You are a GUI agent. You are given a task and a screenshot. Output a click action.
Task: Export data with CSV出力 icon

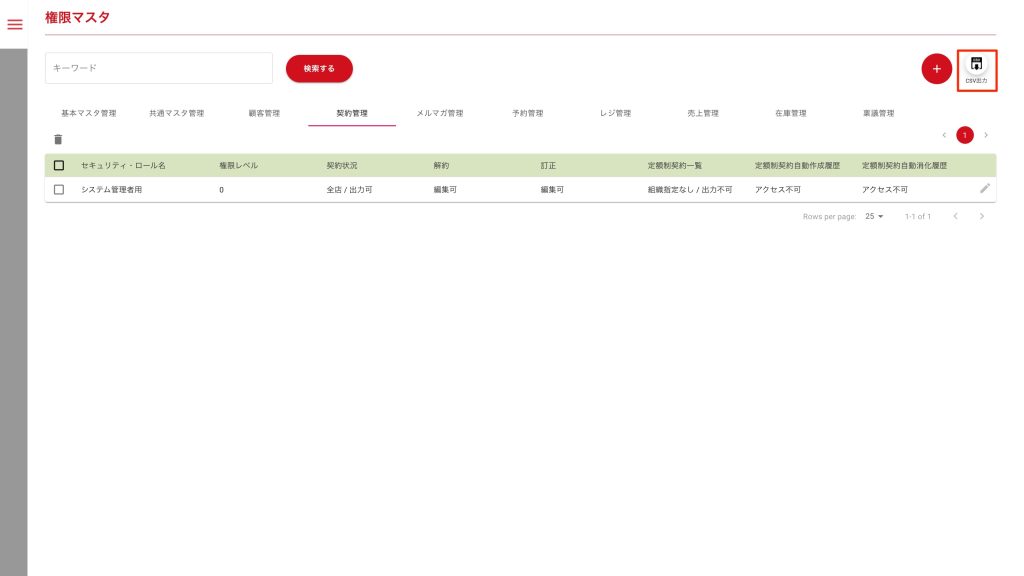tap(976, 69)
